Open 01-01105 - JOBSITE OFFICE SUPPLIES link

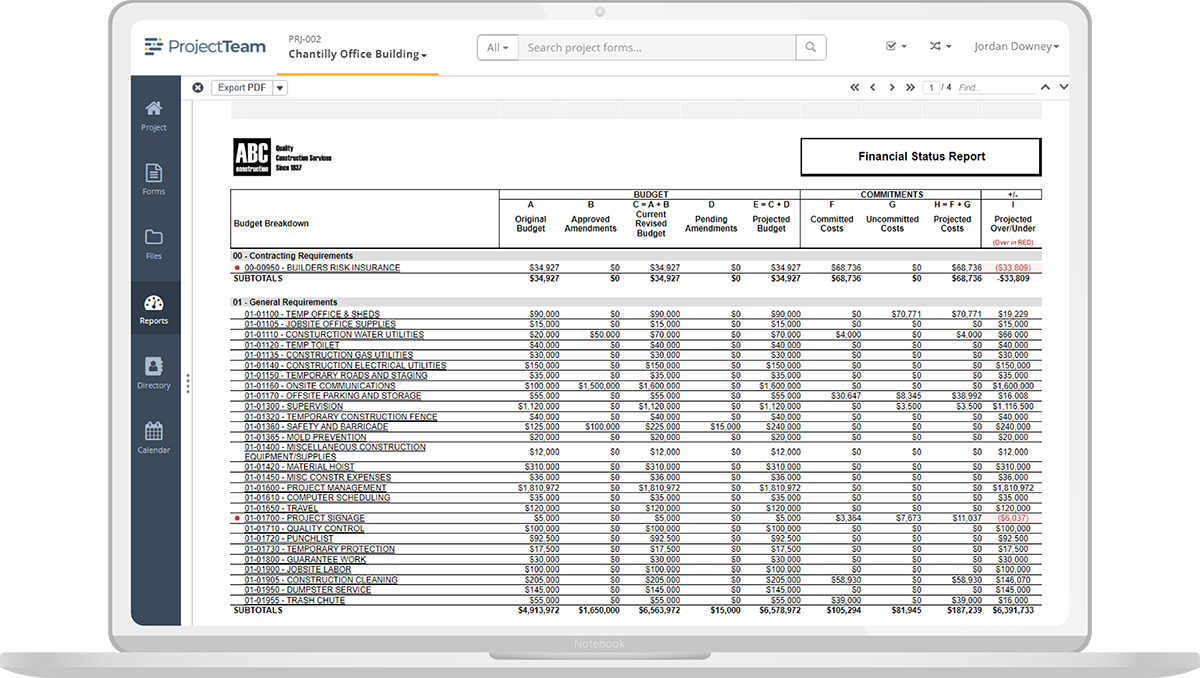(320, 324)
